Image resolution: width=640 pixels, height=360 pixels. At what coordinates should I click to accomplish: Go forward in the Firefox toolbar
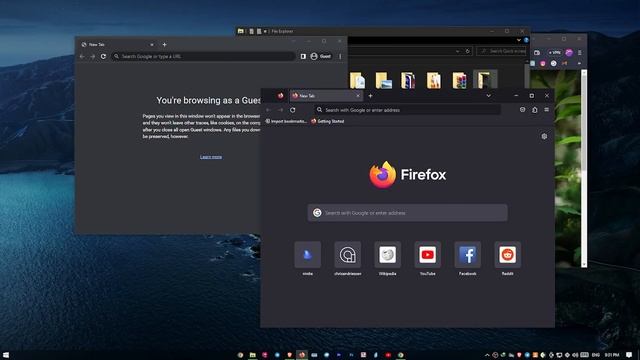pyautogui.click(x=280, y=110)
